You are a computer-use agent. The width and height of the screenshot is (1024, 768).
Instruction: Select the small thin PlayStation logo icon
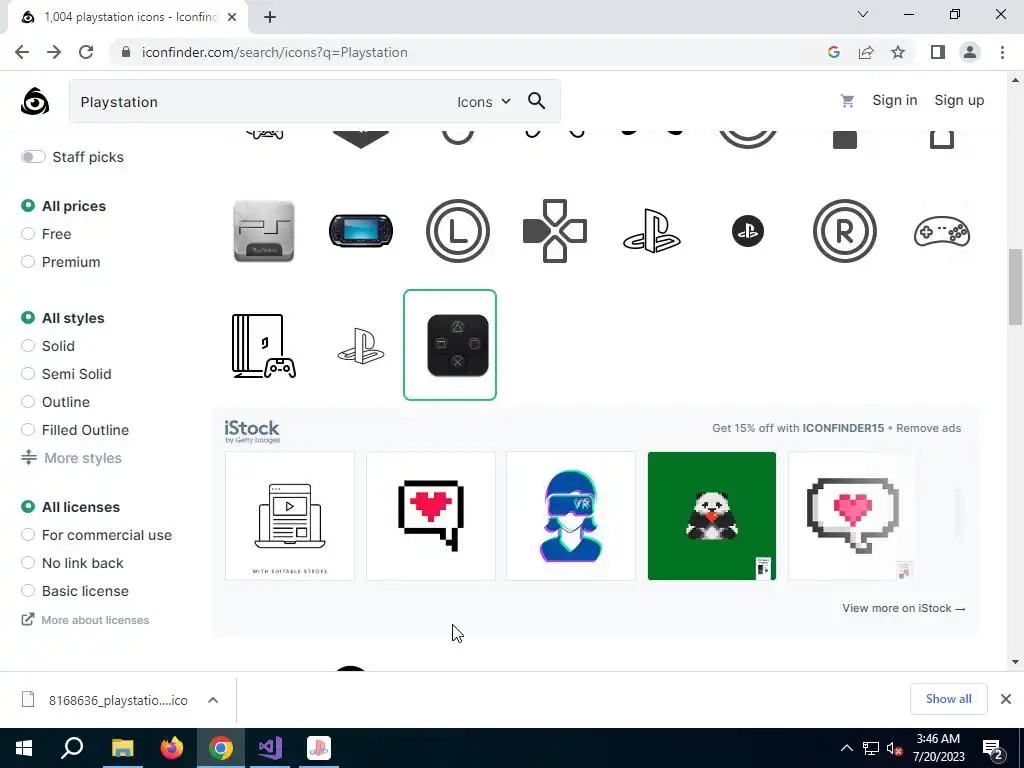(x=361, y=345)
